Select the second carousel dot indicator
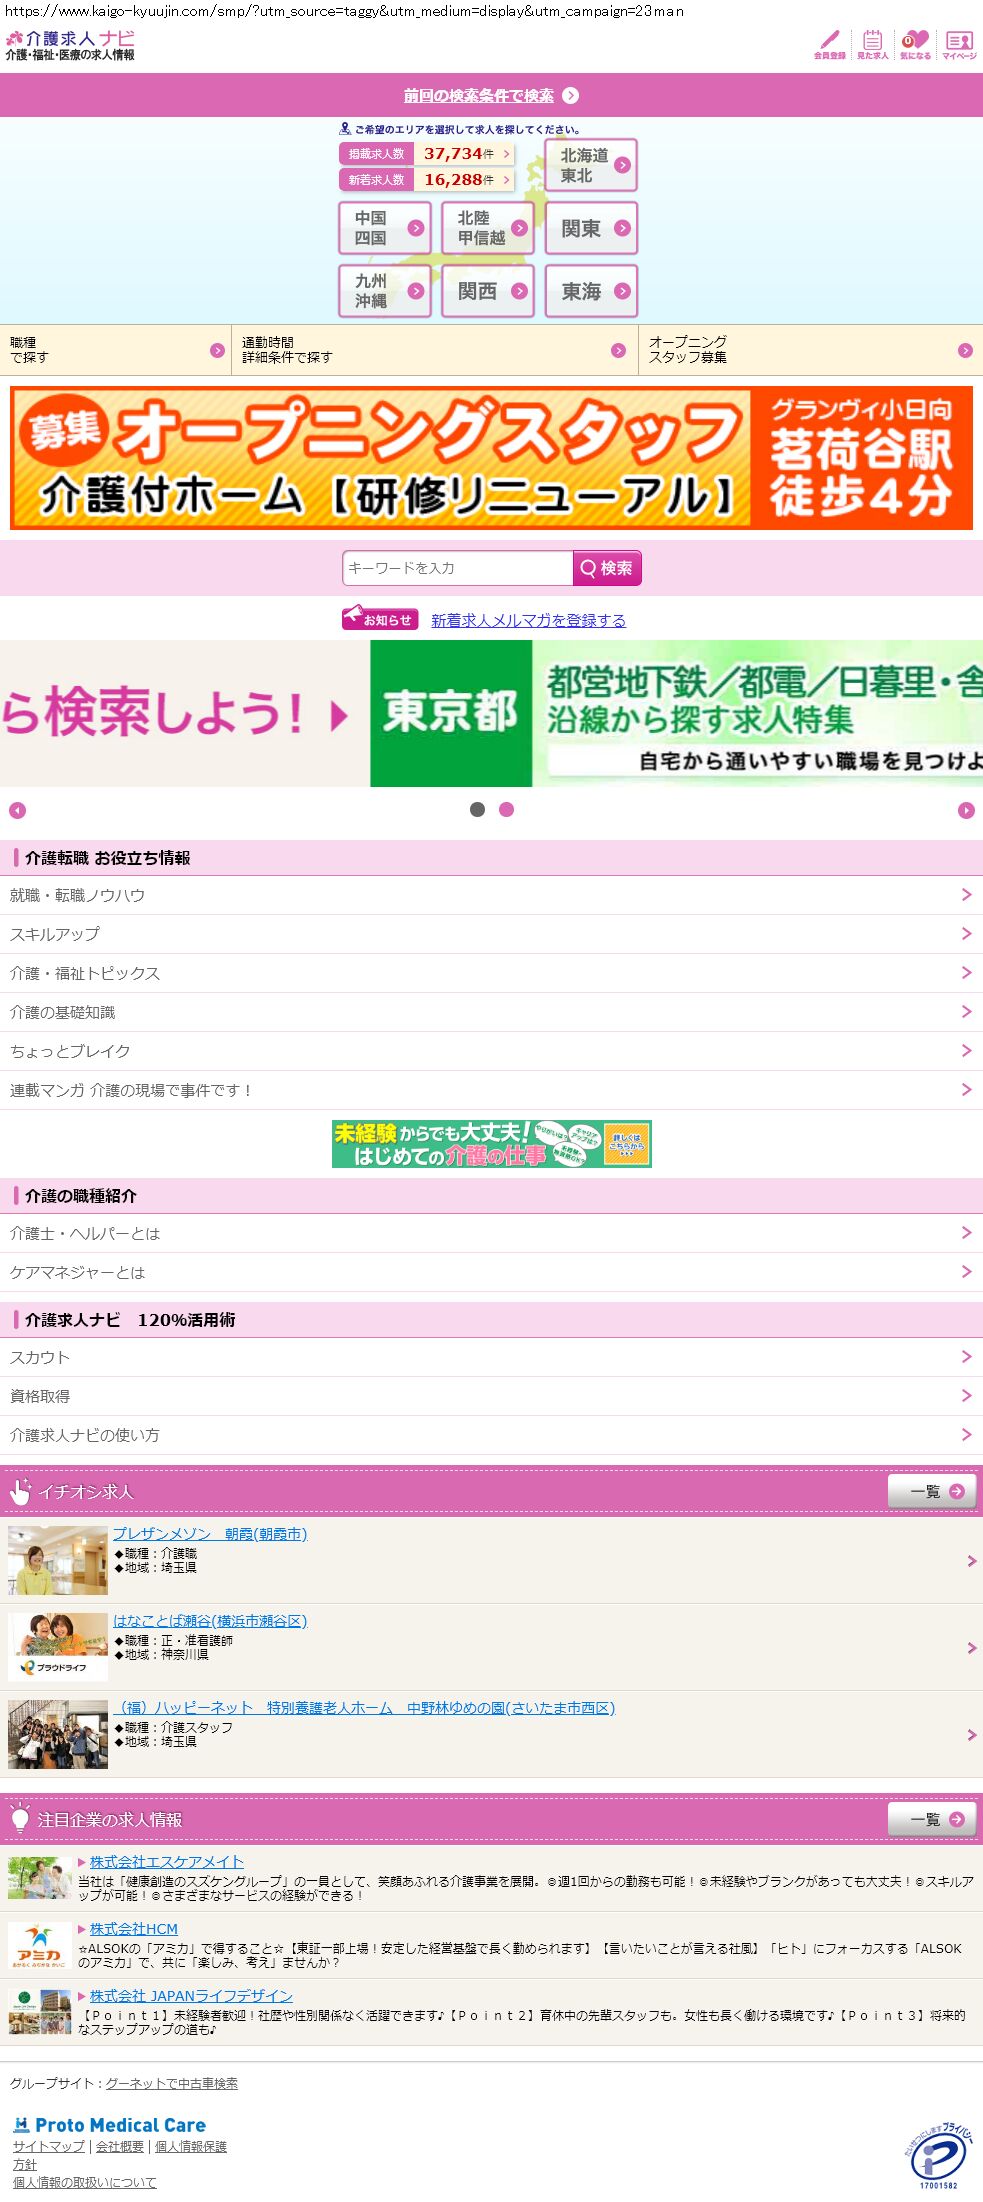This screenshot has width=983, height=2202. pyautogui.click(x=506, y=809)
